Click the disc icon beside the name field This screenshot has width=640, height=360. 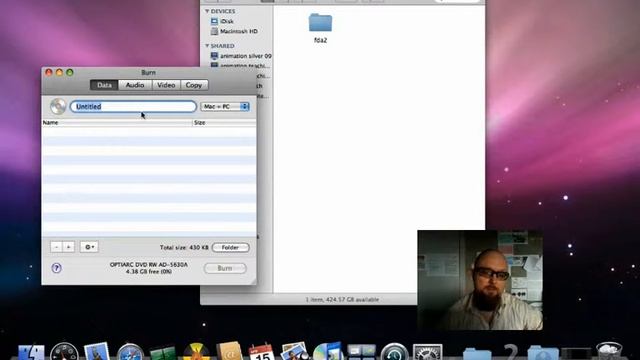click(58, 107)
